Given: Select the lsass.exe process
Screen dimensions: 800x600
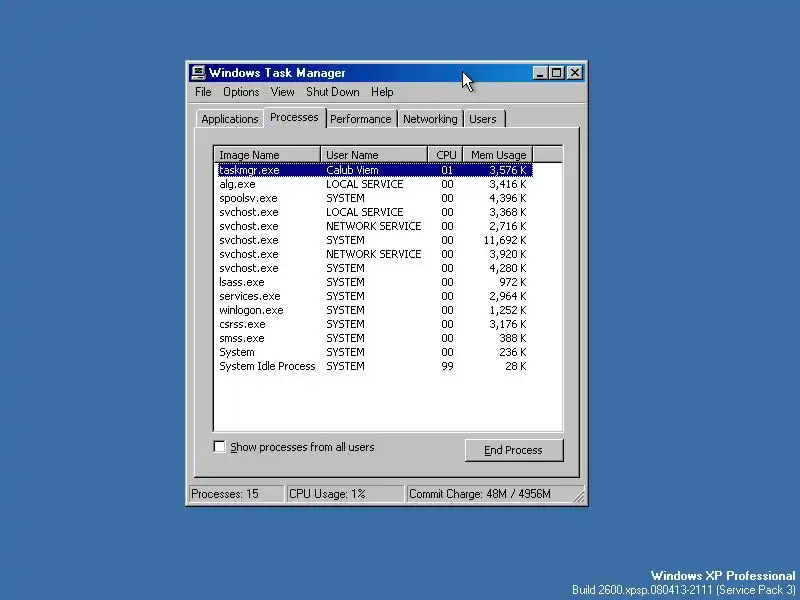Looking at the screenshot, I should [x=374, y=282].
